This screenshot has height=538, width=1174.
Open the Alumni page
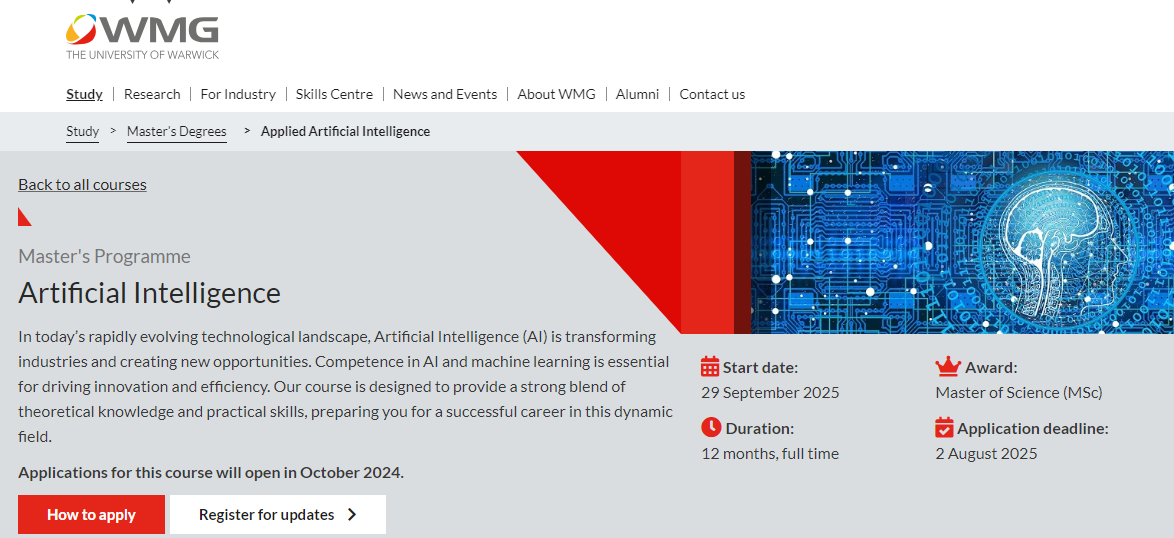pyautogui.click(x=637, y=94)
